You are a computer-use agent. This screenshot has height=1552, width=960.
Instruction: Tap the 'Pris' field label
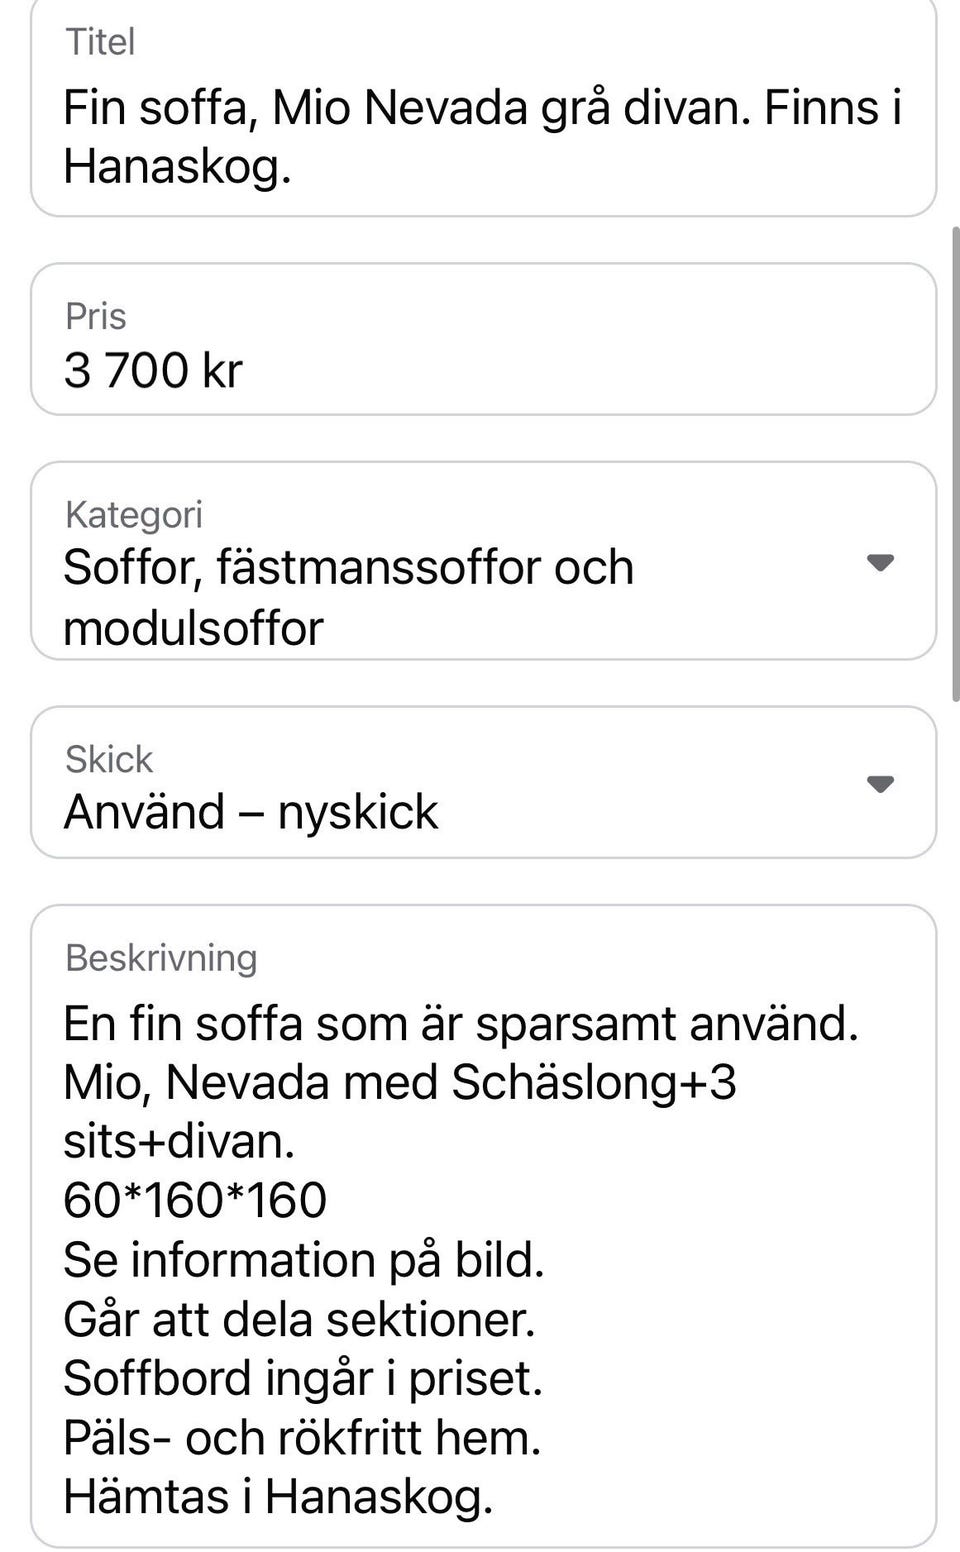[x=96, y=316]
